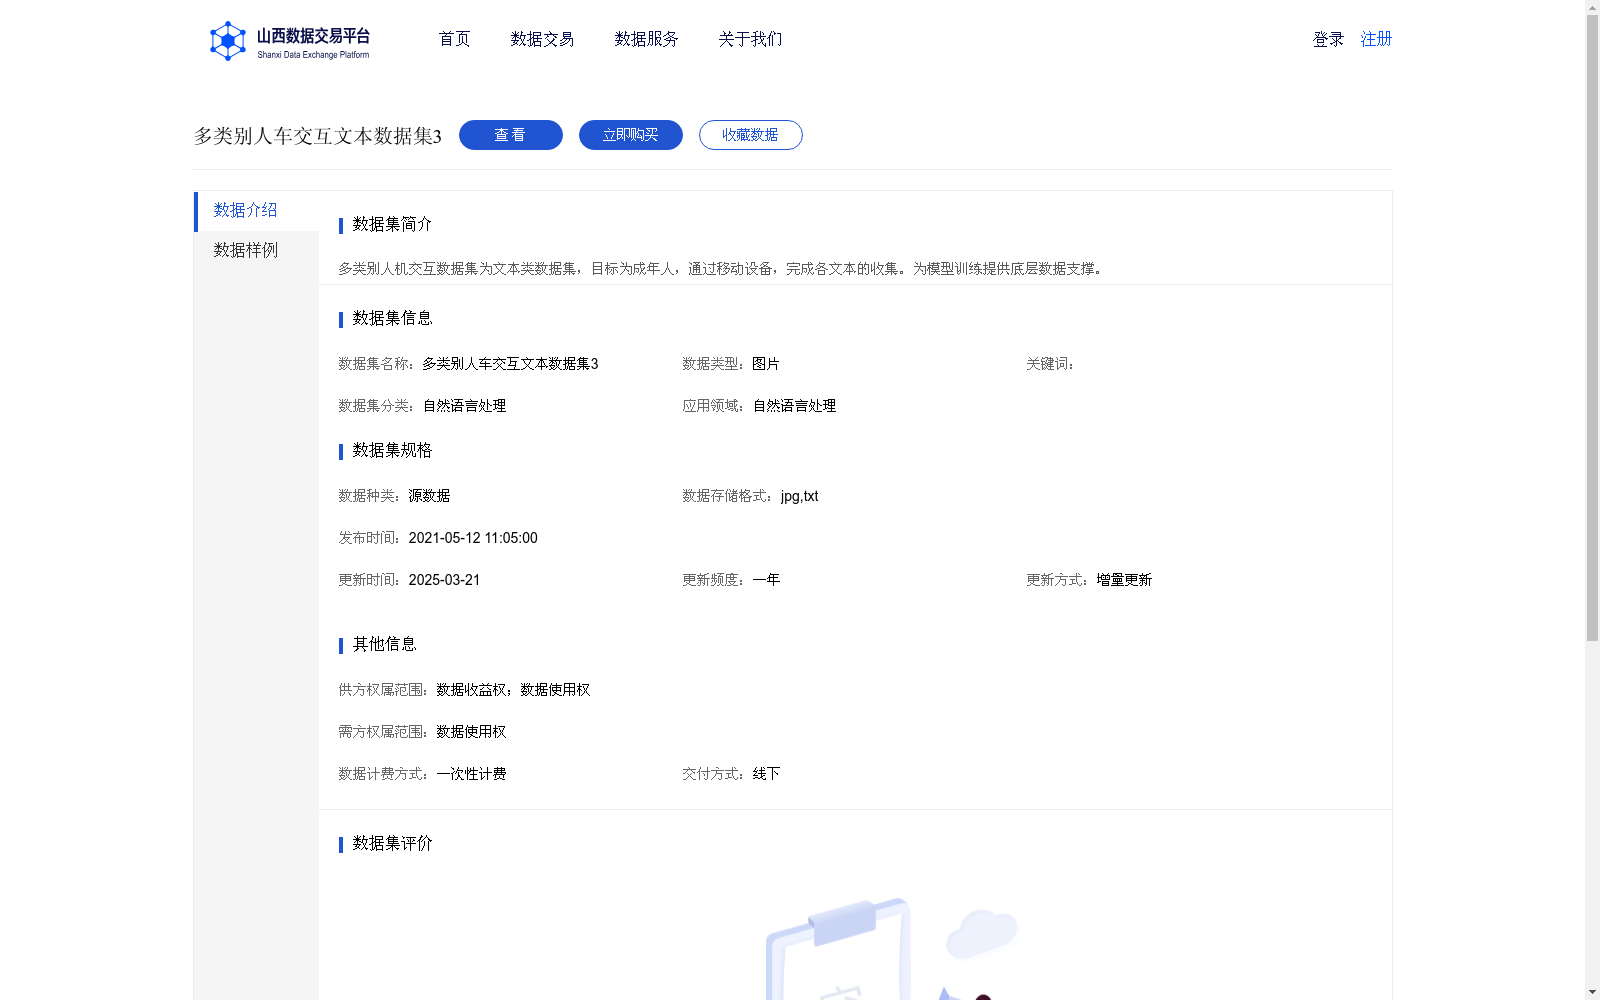
Task: Click the update time 2025-03-21
Action: [444, 580]
